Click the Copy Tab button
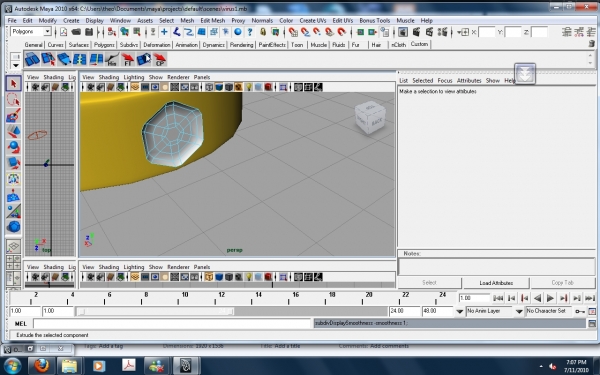 [x=562, y=283]
